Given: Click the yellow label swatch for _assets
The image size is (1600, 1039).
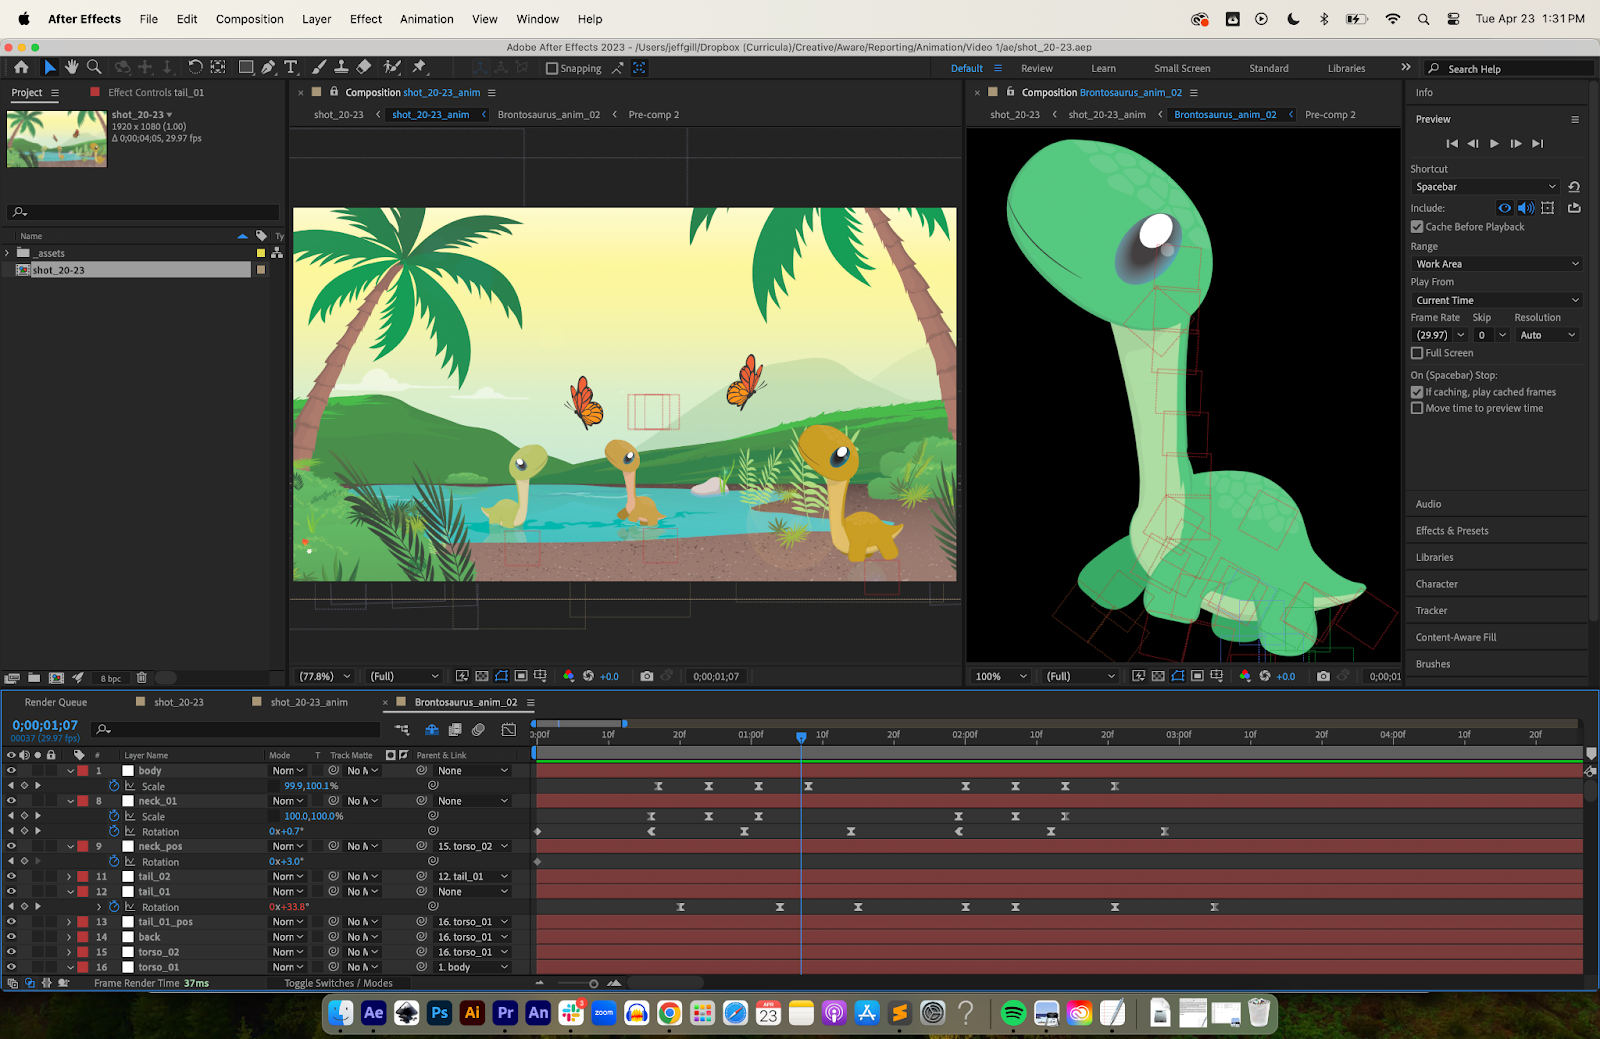Looking at the screenshot, I should 261,253.
